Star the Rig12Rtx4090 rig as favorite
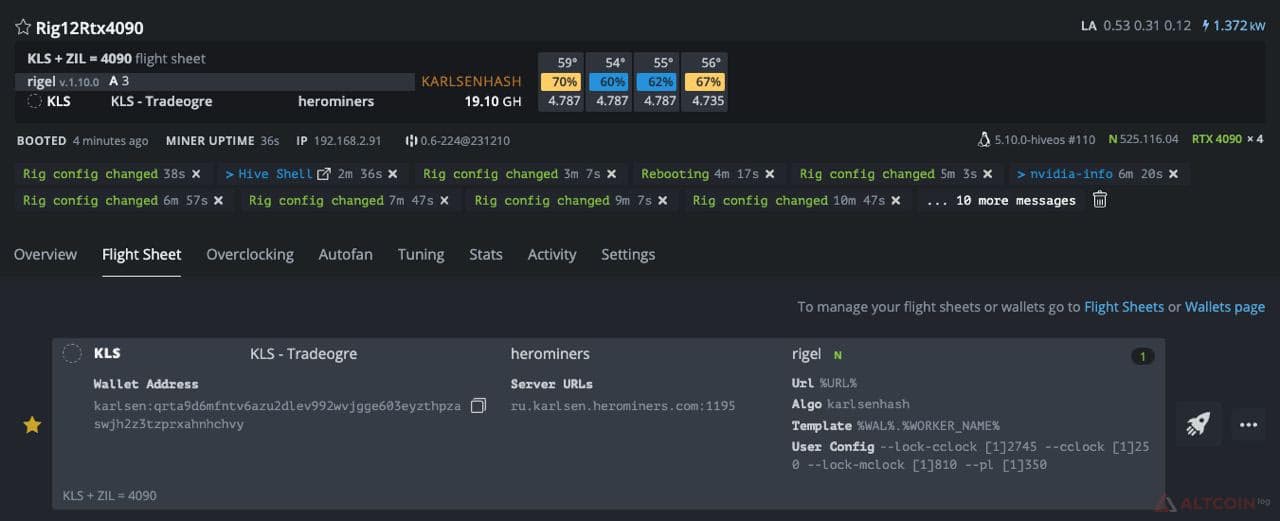Image resolution: width=1280 pixels, height=521 pixels. [23, 27]
